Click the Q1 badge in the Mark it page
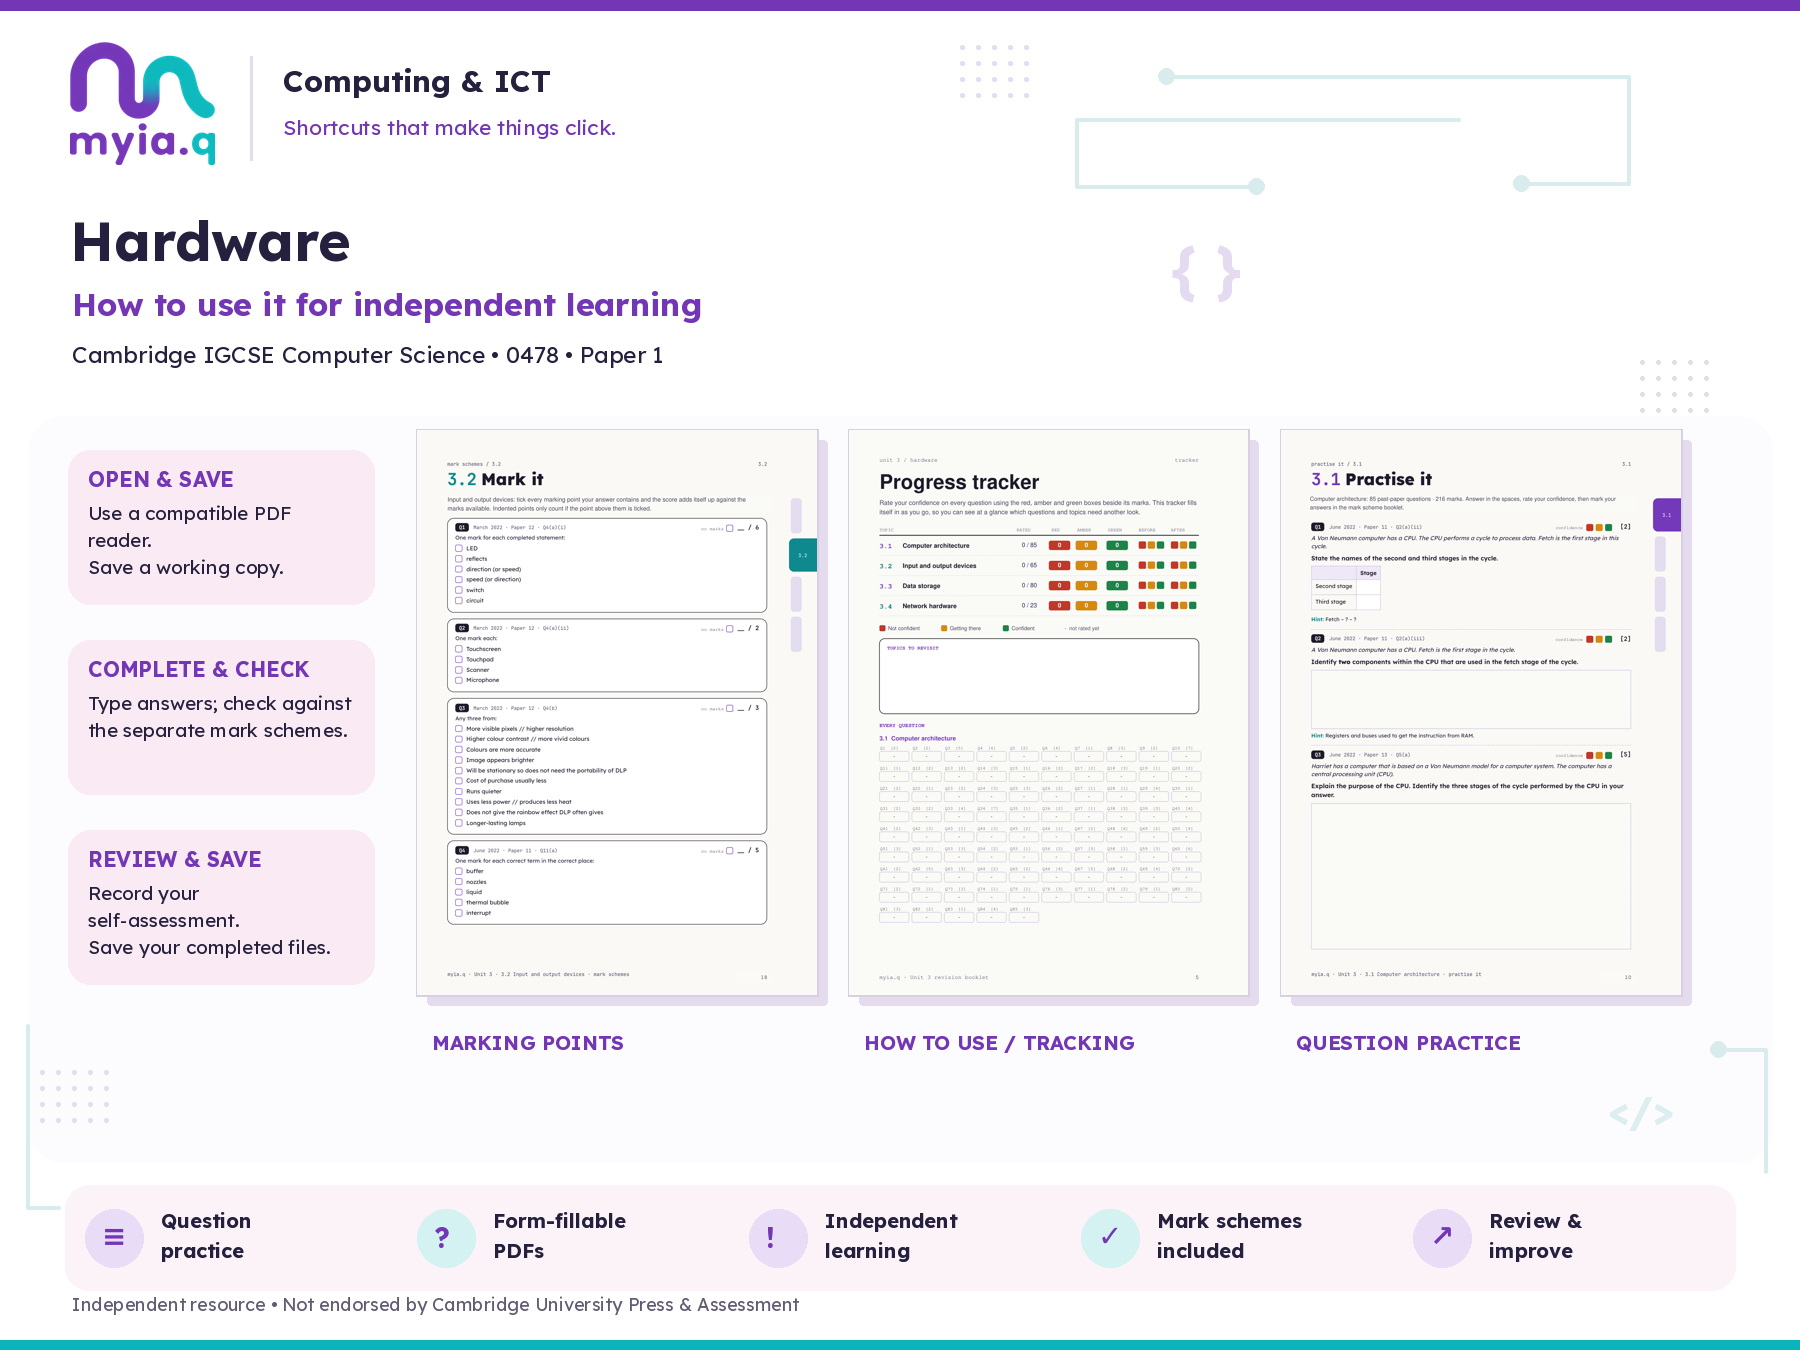Viewport: 1800px width, 1350px height. point(462,527)
